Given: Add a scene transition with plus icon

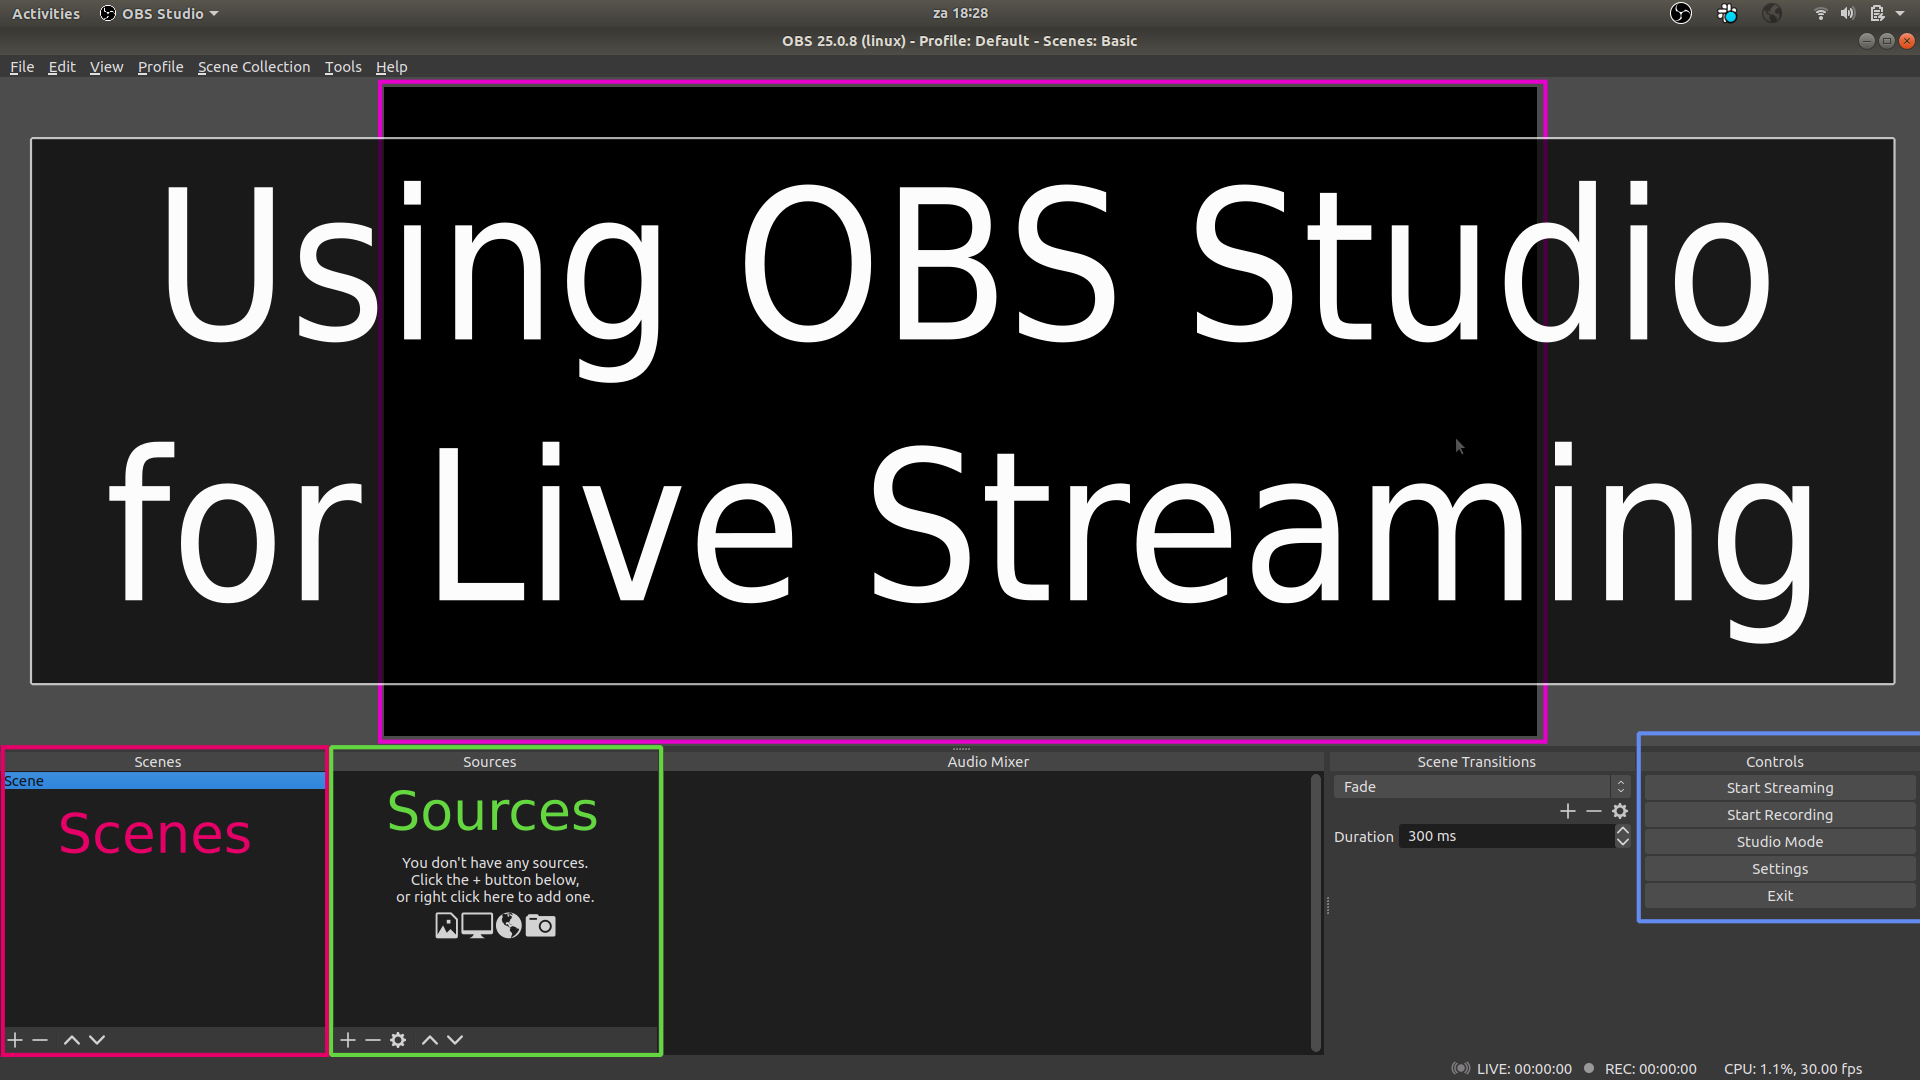Looking at the screenshot, I should click(1568, 811).
